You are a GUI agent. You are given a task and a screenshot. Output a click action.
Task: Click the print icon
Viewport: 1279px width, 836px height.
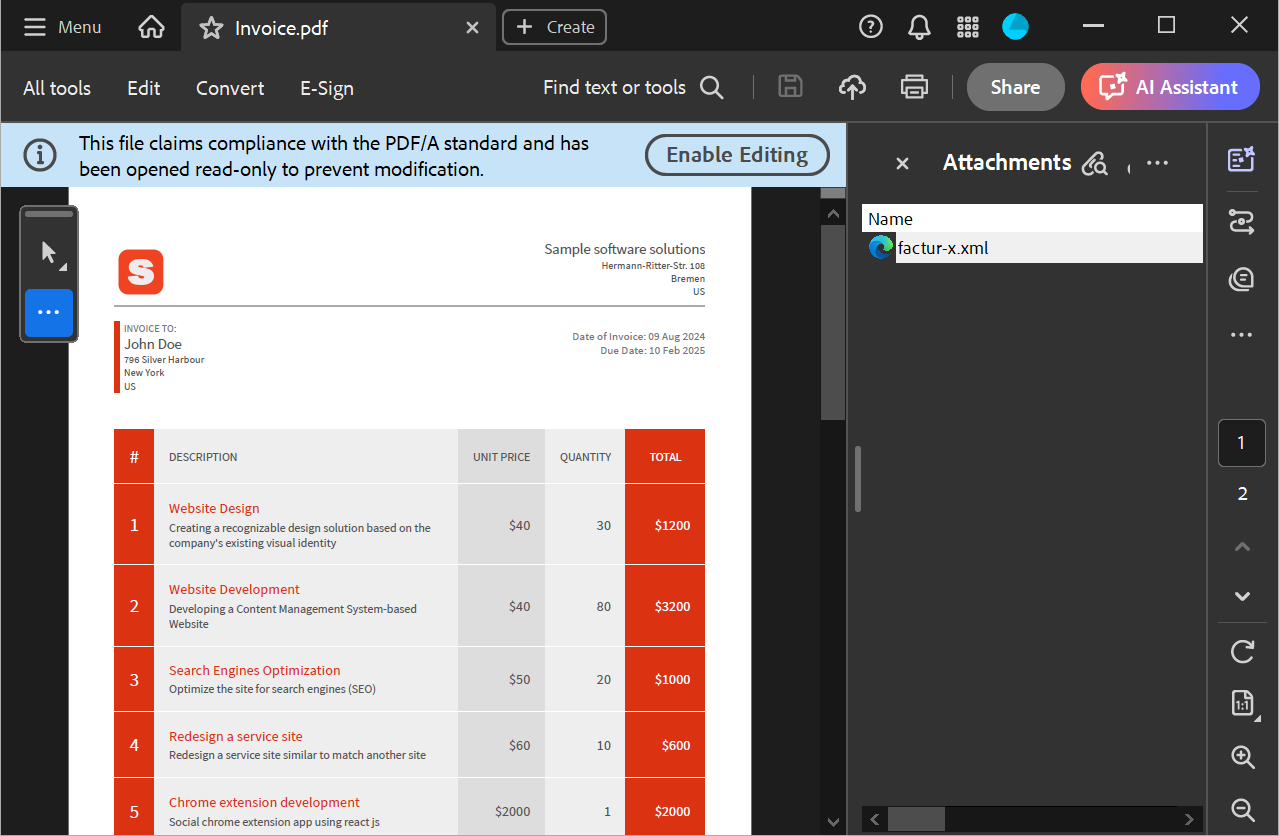click(x=914, y=88)
